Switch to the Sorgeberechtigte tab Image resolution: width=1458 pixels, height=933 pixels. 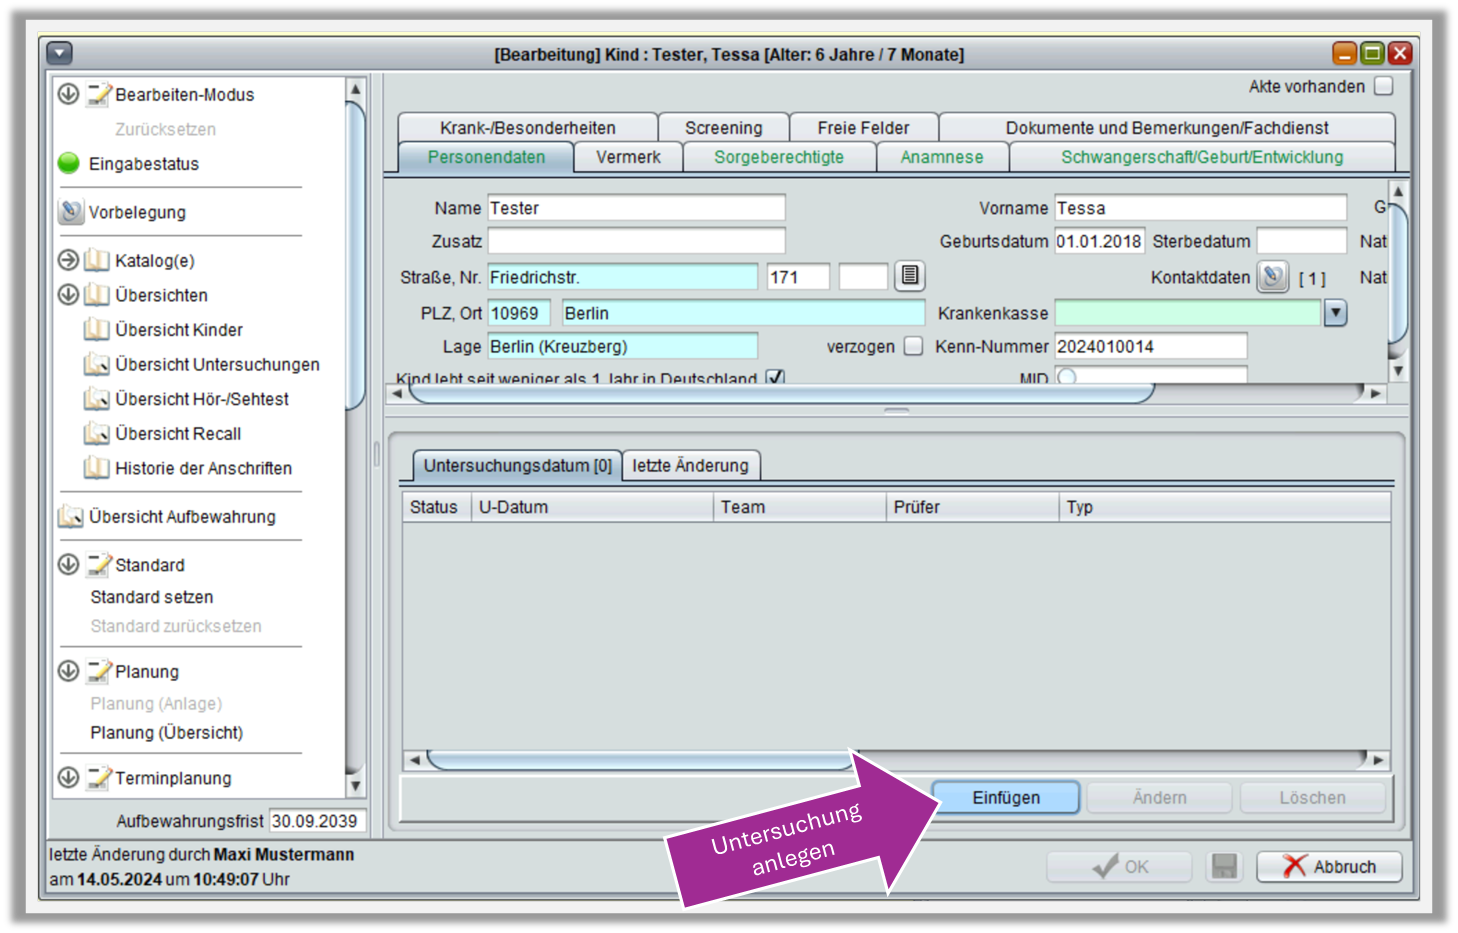778,157
